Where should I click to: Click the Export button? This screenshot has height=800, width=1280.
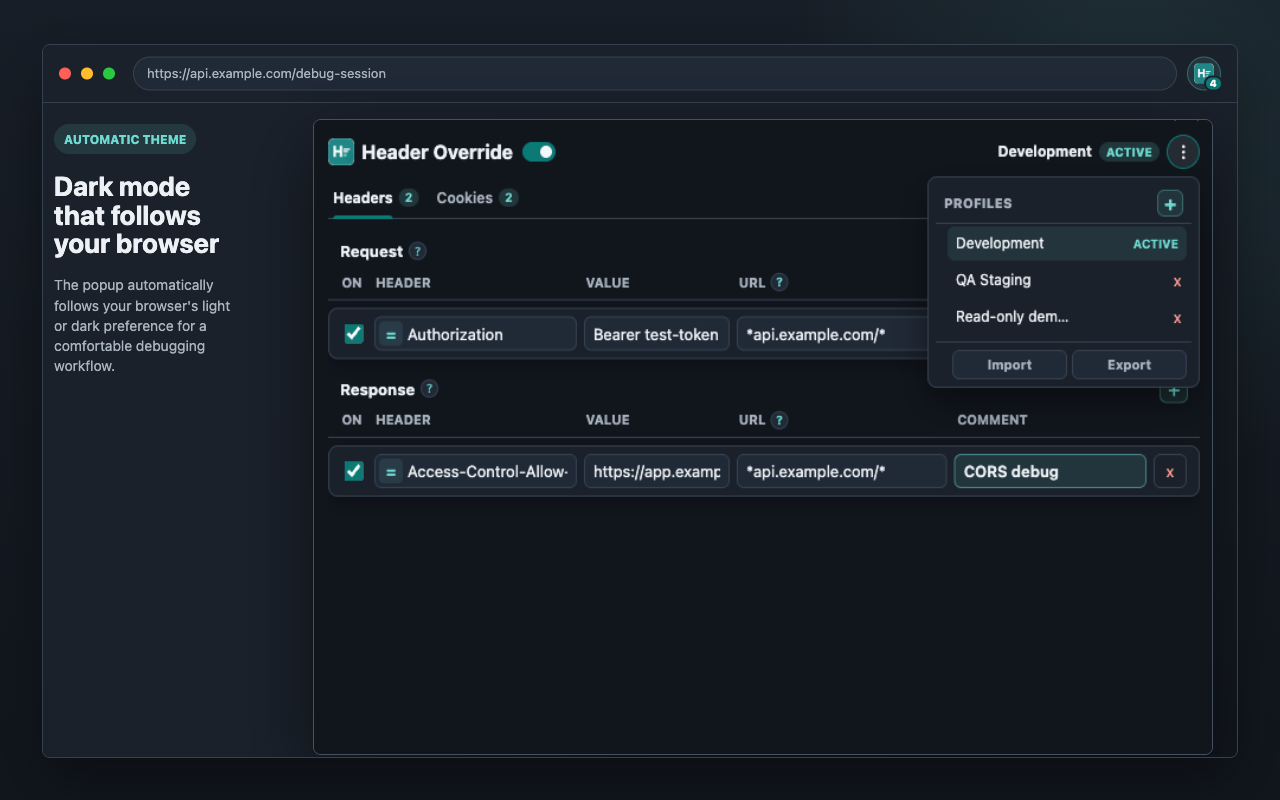[x=1129, y=365]
